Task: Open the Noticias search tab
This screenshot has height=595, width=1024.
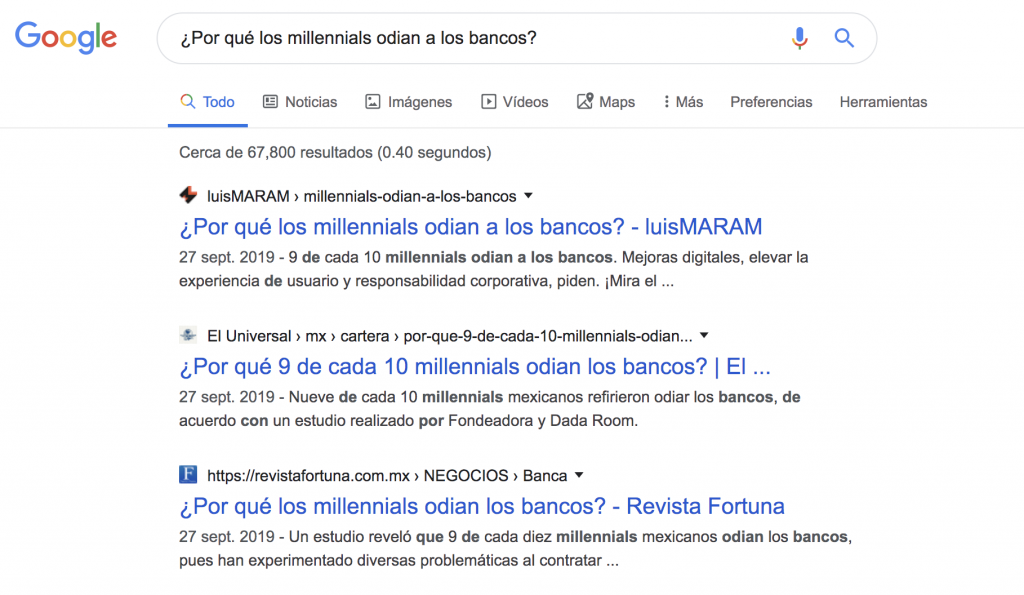Action: (300, 102)
